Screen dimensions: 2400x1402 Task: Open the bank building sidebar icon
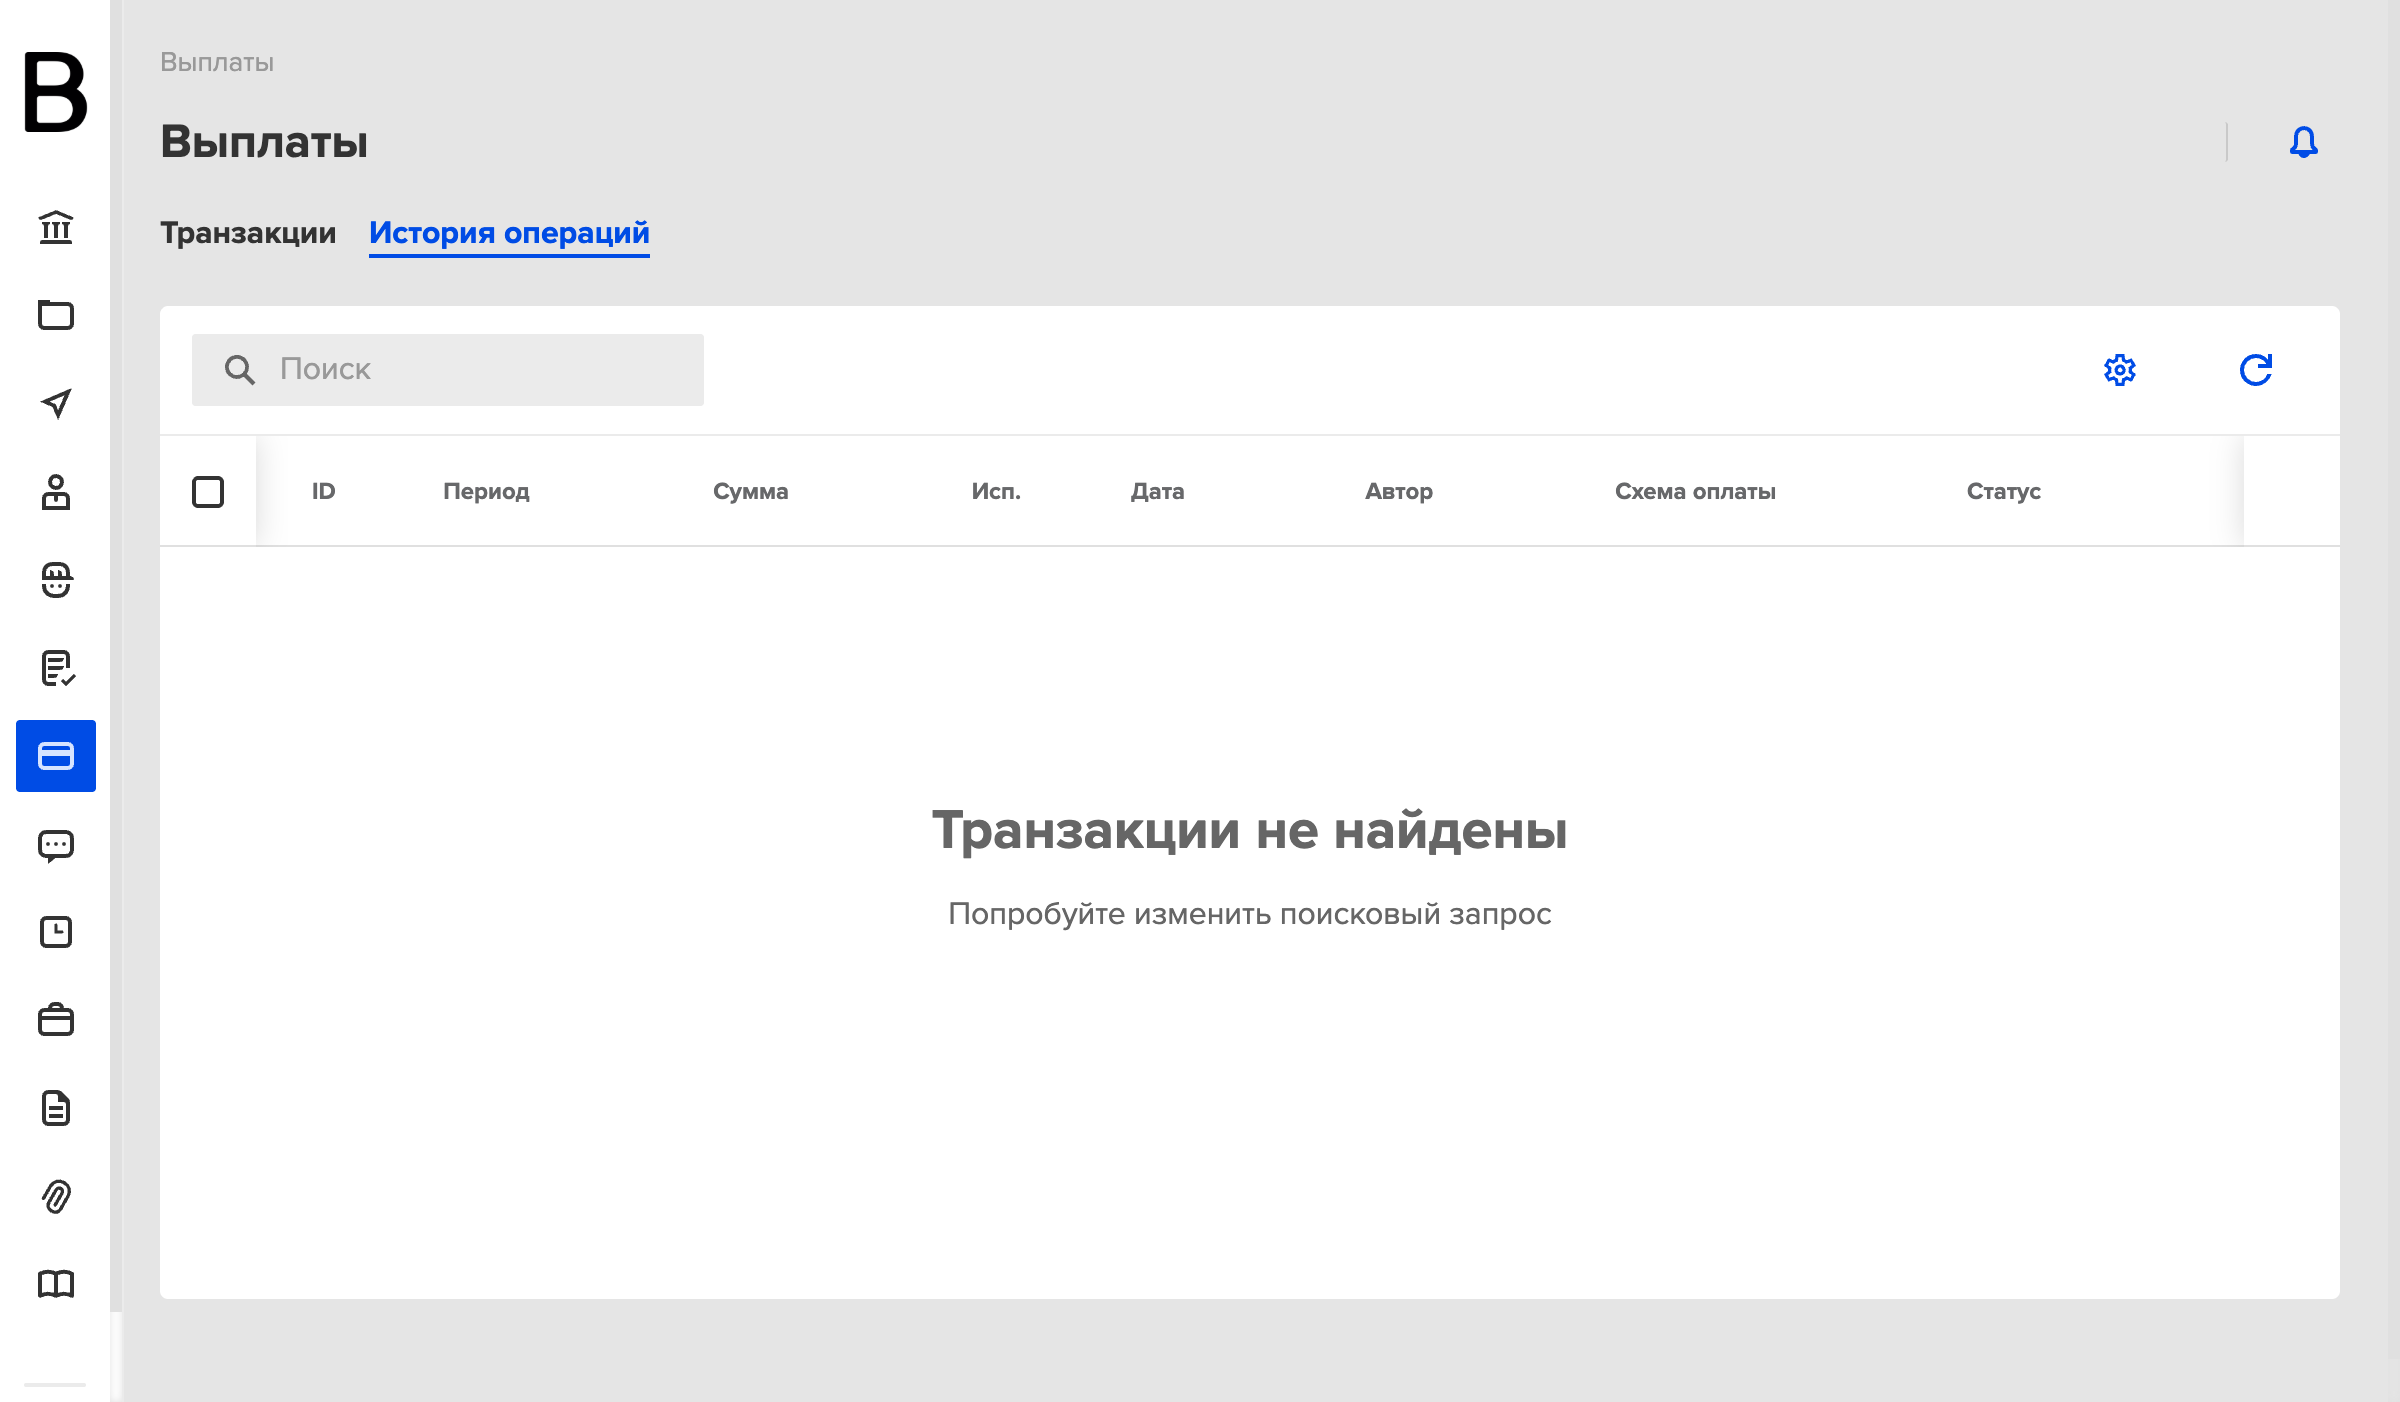pyautogui.click(x=56, y=227)
